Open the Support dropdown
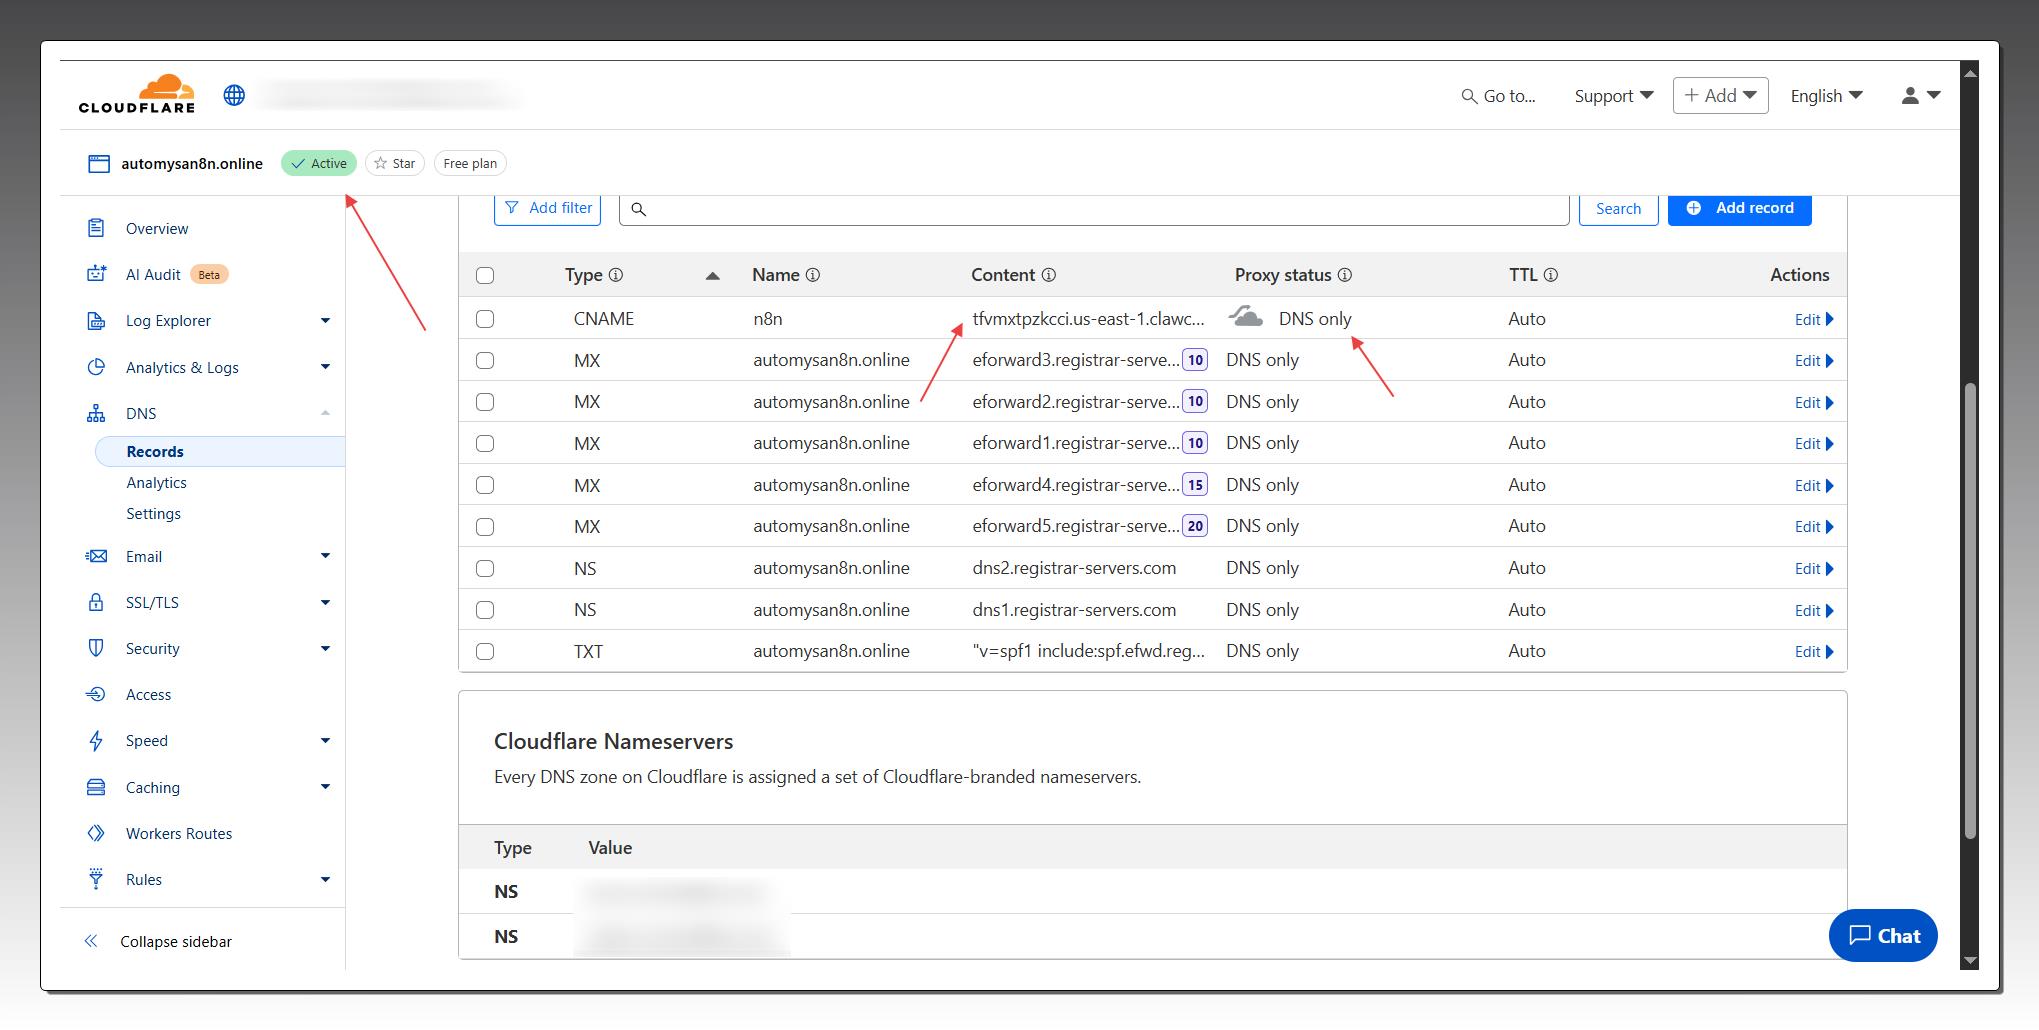Image resolution: width=2039 pixels, height=1030 pixels. (x=1613, y=96)
